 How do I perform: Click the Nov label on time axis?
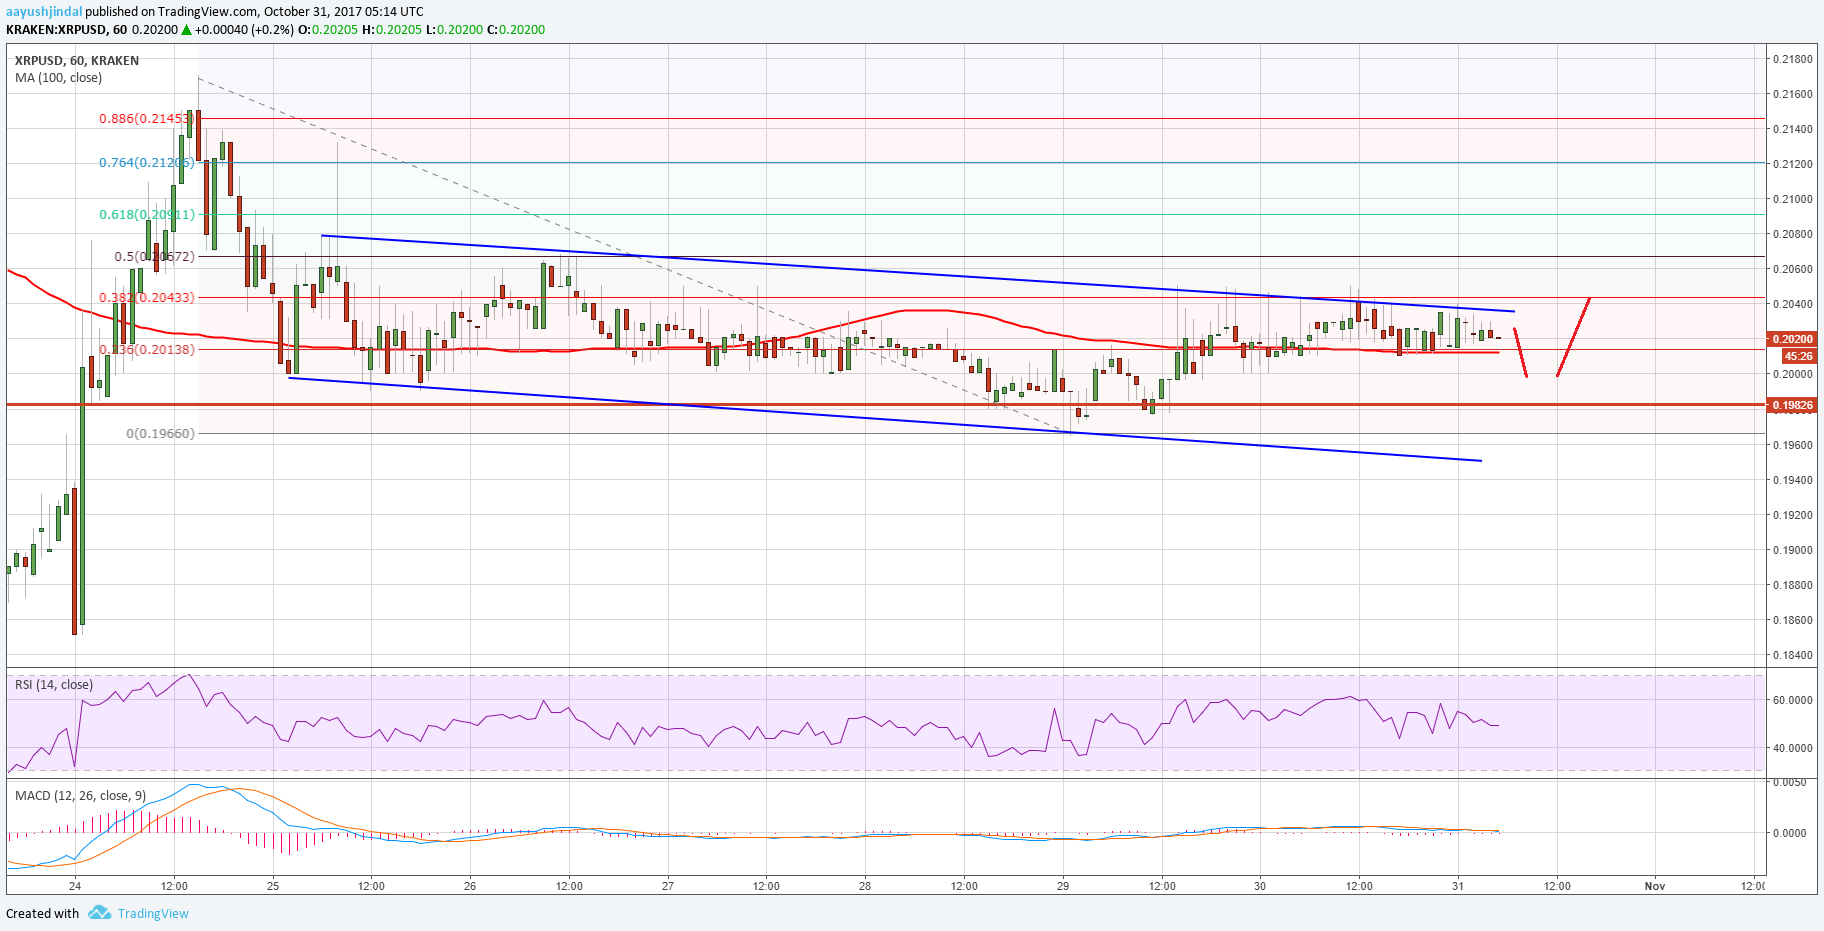click(1655, 886)
